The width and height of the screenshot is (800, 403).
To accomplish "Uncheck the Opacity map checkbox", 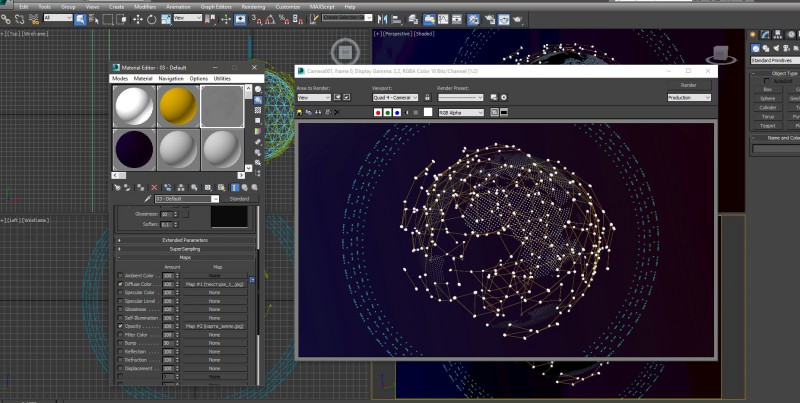I will (120, 326).
